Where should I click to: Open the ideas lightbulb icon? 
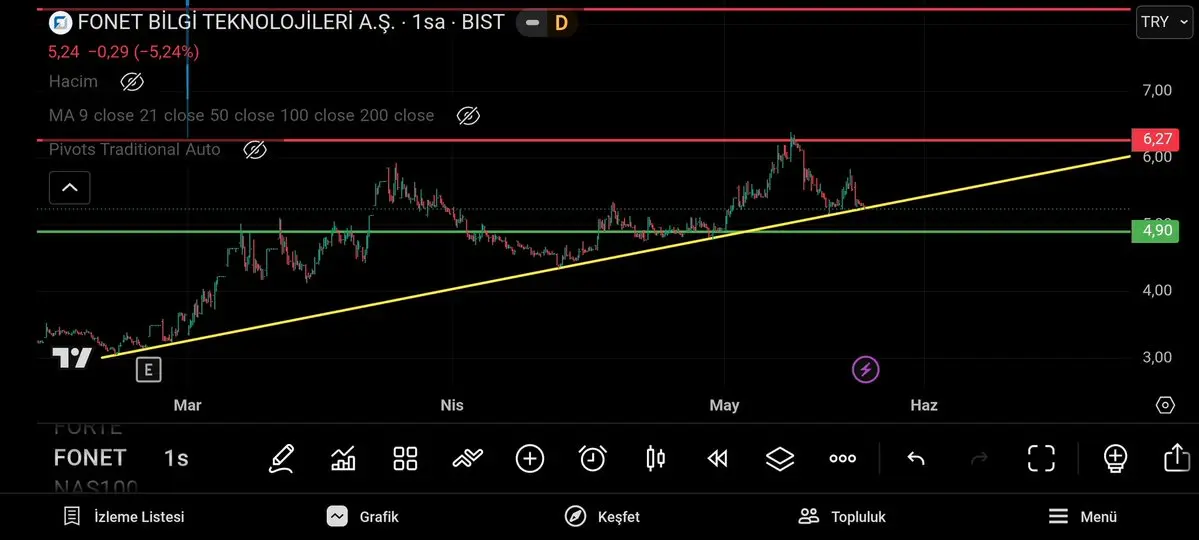pos(1116,458)
